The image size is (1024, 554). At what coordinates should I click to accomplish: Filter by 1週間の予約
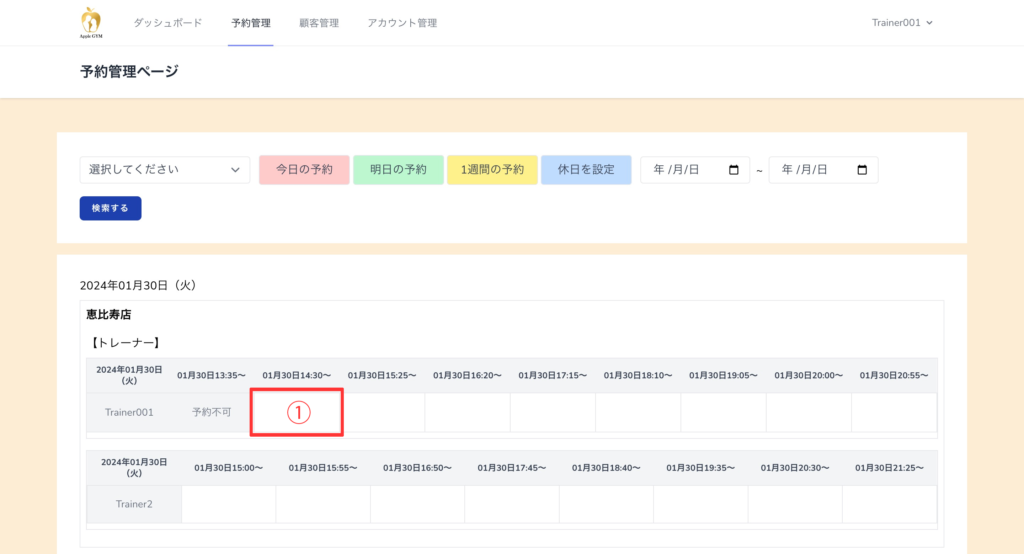[492, 170]
